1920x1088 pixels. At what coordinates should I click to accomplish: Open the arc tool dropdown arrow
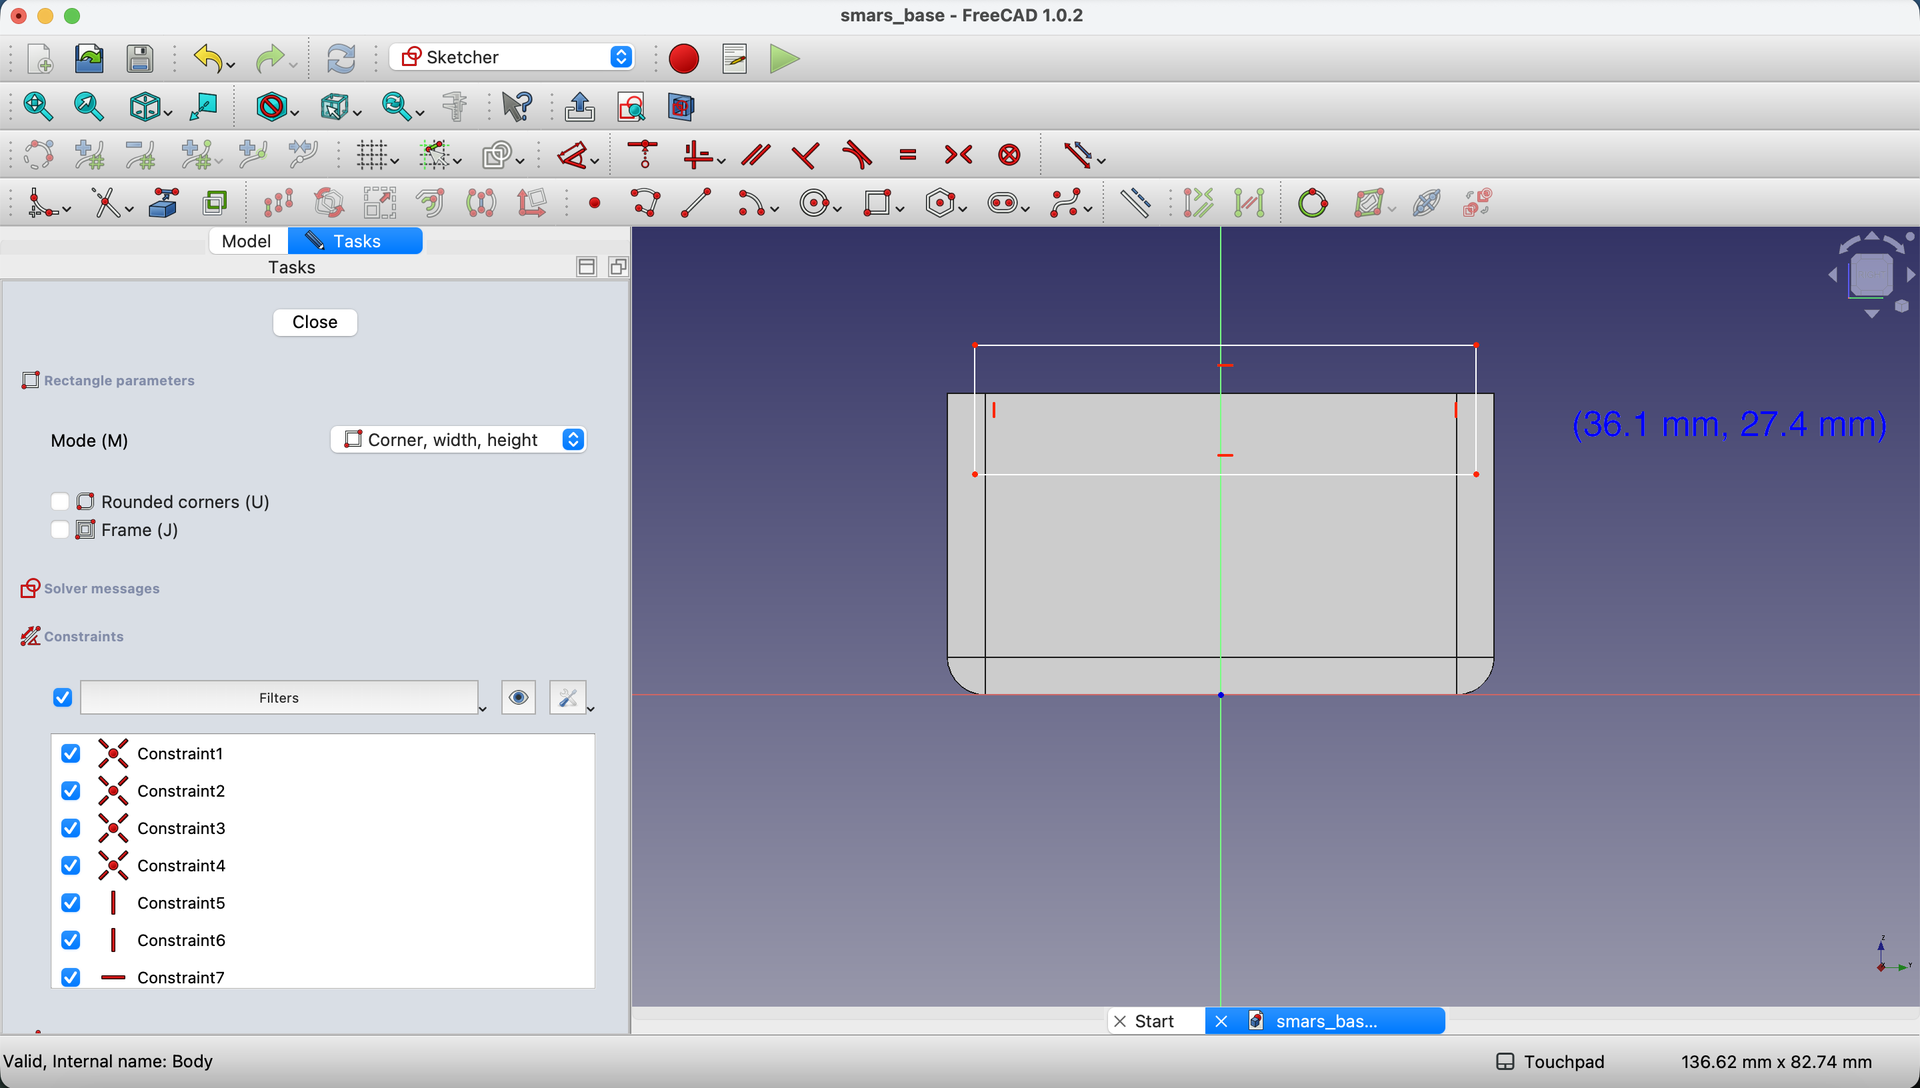[x=775, y=208]
